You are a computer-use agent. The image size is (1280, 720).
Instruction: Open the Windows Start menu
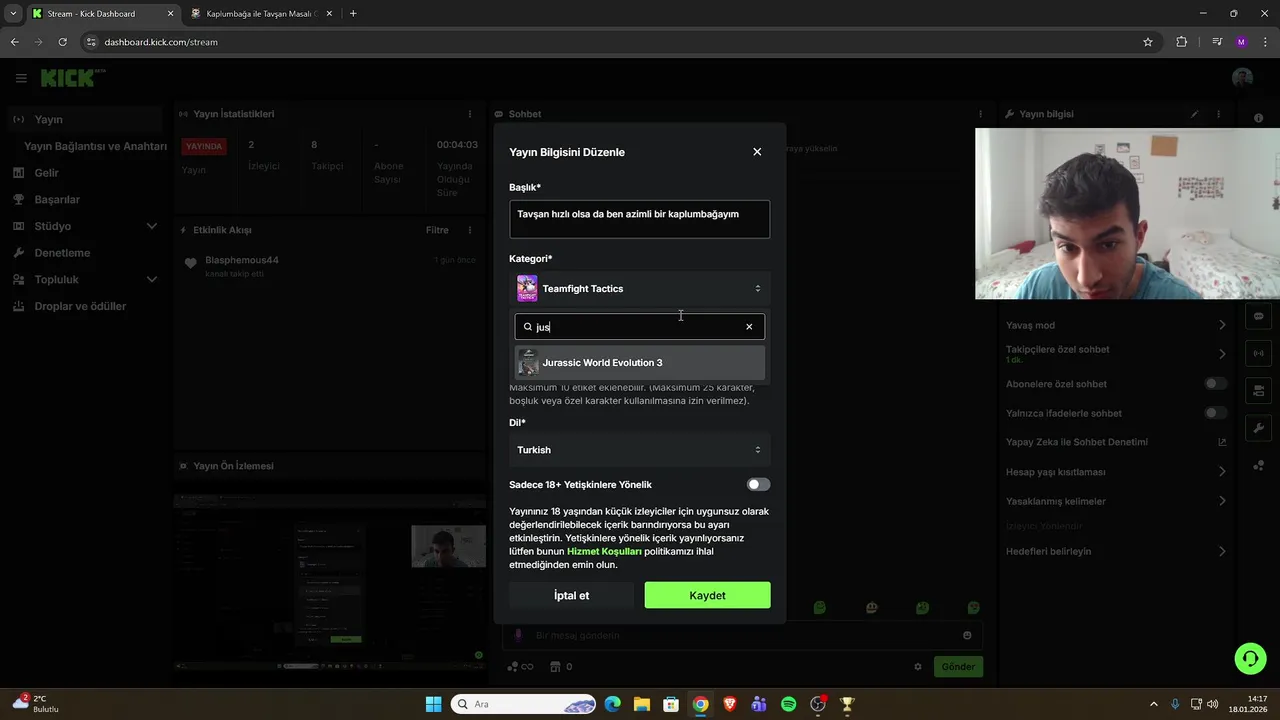click(433, 704)
